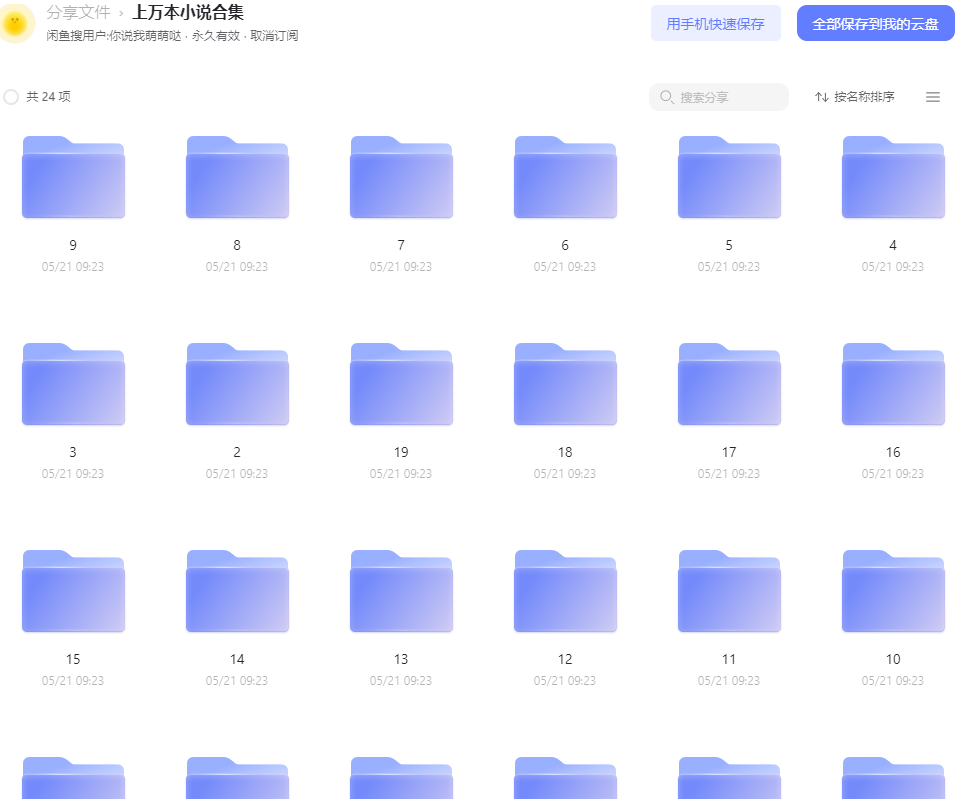955x799 pixels.
Task: Open folder 2
Action: tap(237, 384)
